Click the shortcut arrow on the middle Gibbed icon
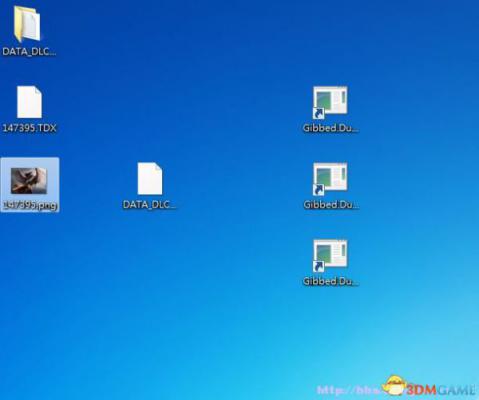479x400 pixels. point(318,190)
